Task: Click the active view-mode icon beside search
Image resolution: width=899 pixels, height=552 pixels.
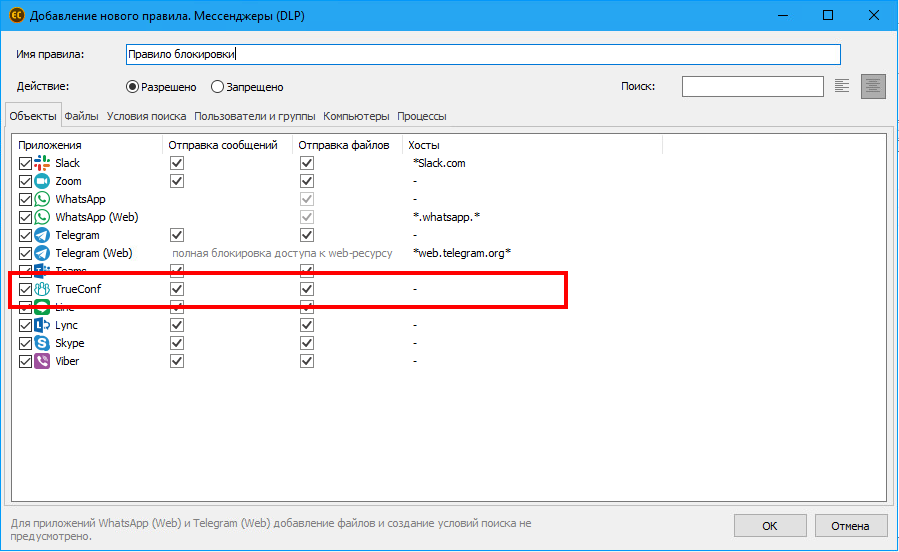Action: (x=874, y=87)
